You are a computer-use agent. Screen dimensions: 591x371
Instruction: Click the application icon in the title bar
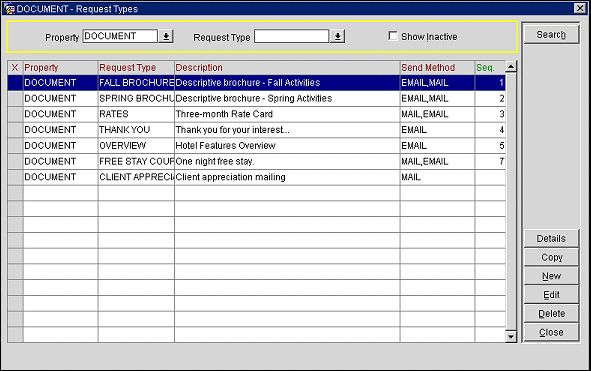9,8
